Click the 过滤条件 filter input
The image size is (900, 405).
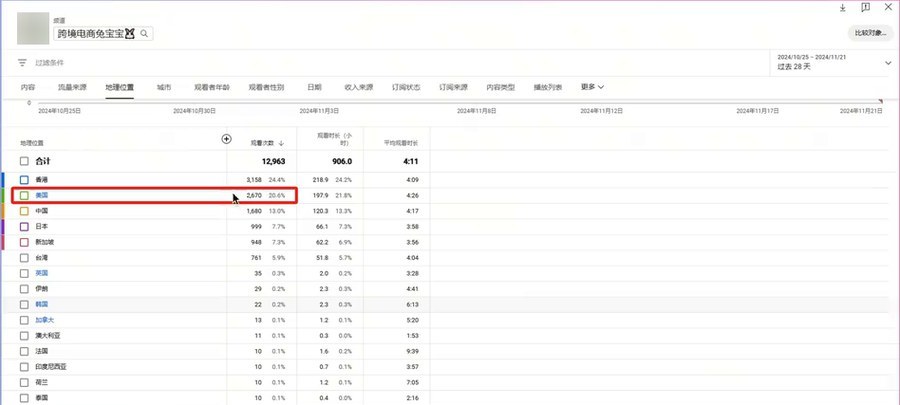50,63
